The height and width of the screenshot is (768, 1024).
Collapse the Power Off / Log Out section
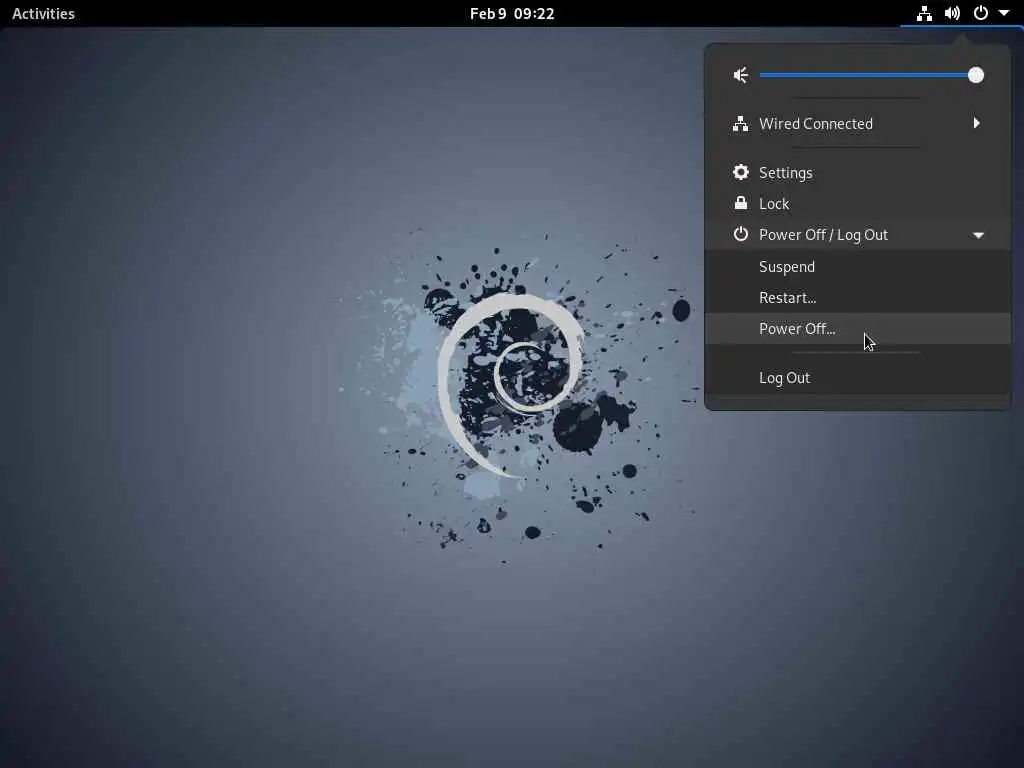pos(857,234)
